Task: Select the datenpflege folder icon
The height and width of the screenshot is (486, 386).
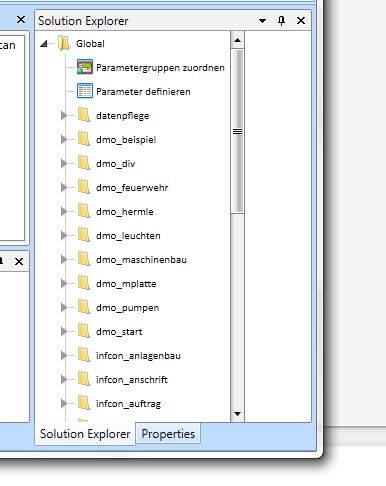Action: [84, 115]
